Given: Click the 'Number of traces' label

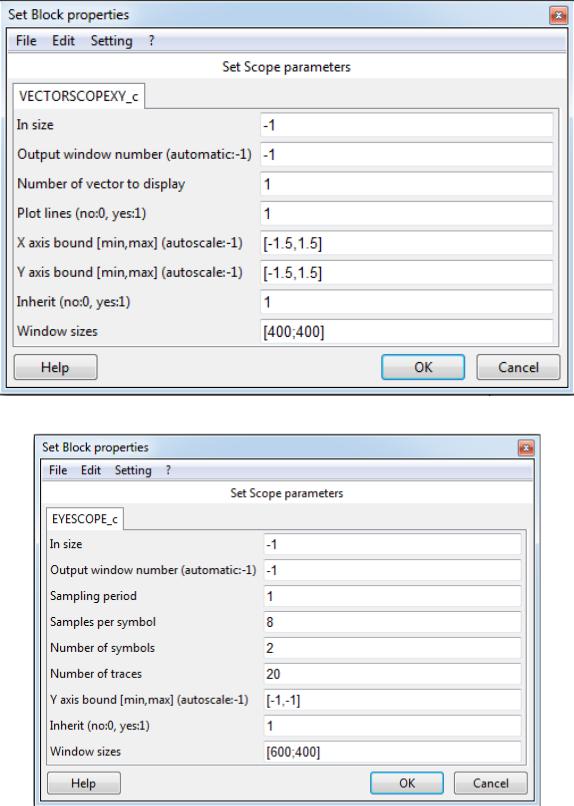Looking at the screenshot, I should point(96,674).
